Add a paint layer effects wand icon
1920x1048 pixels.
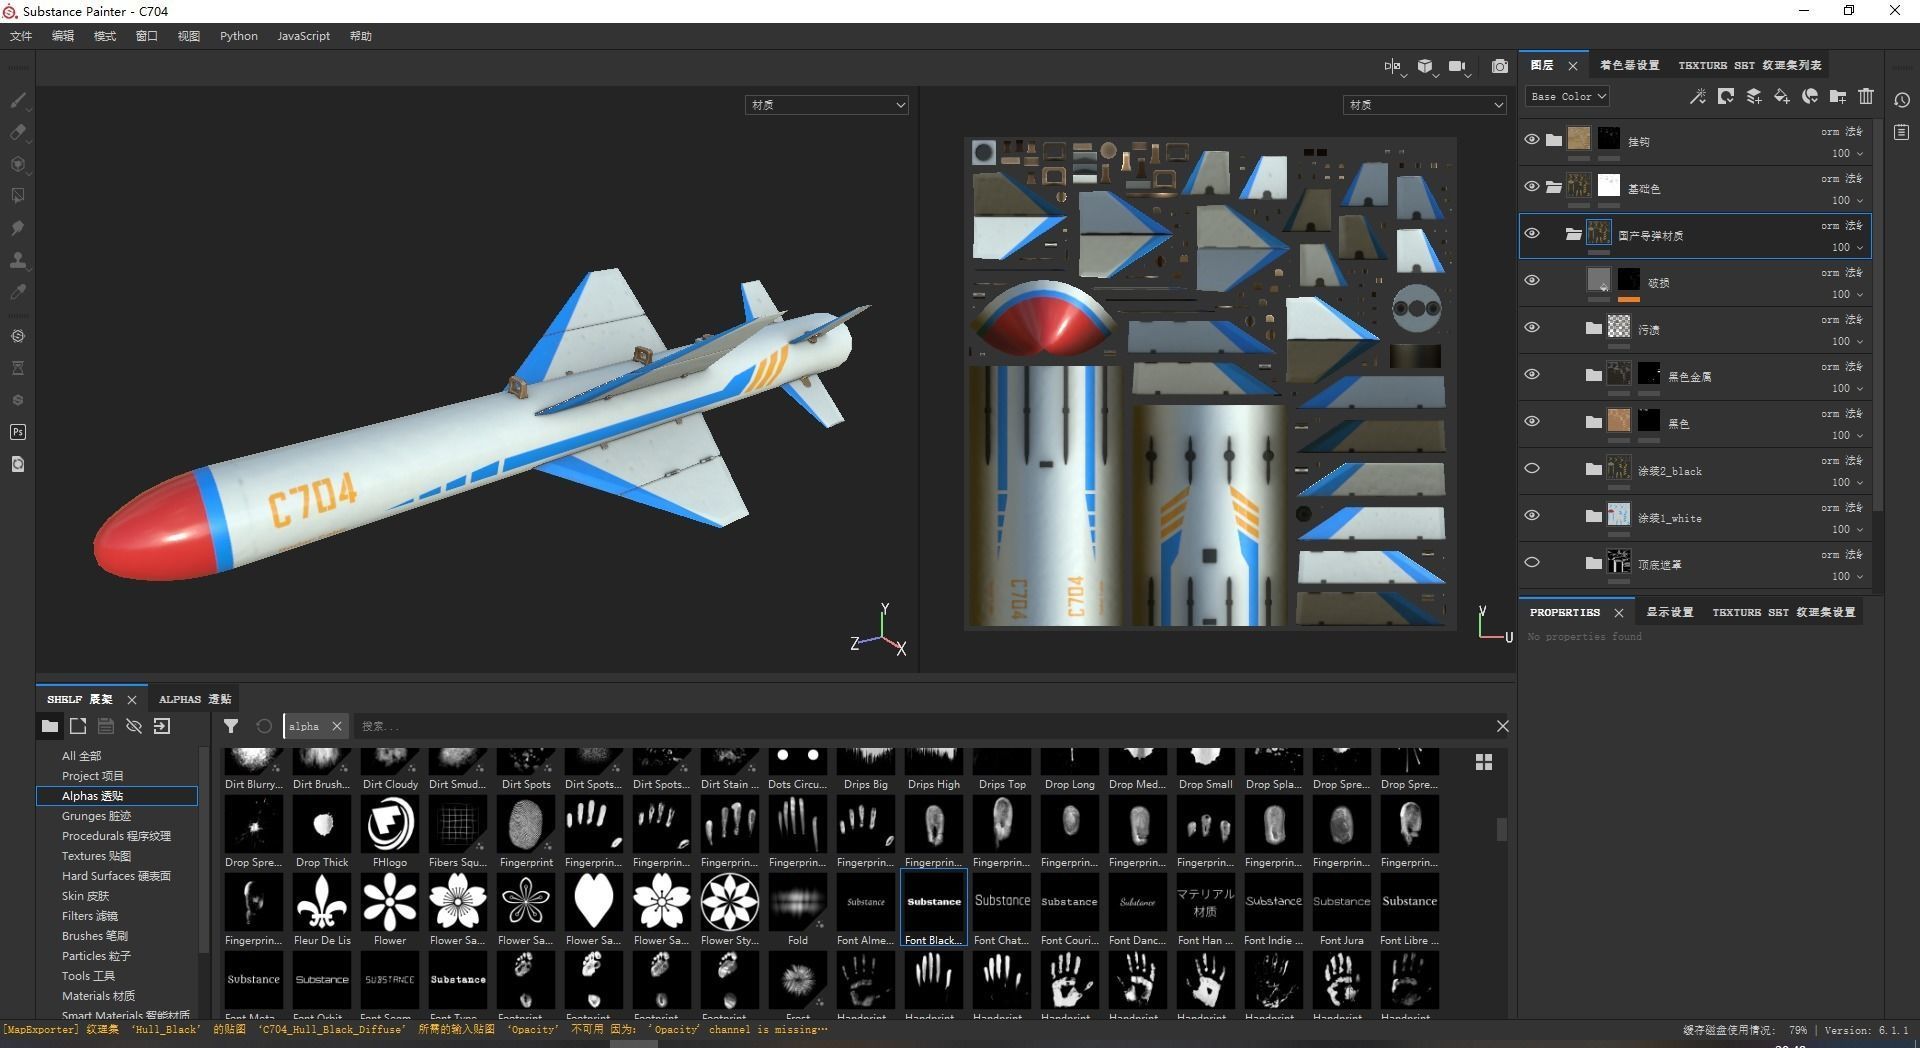1697,97
